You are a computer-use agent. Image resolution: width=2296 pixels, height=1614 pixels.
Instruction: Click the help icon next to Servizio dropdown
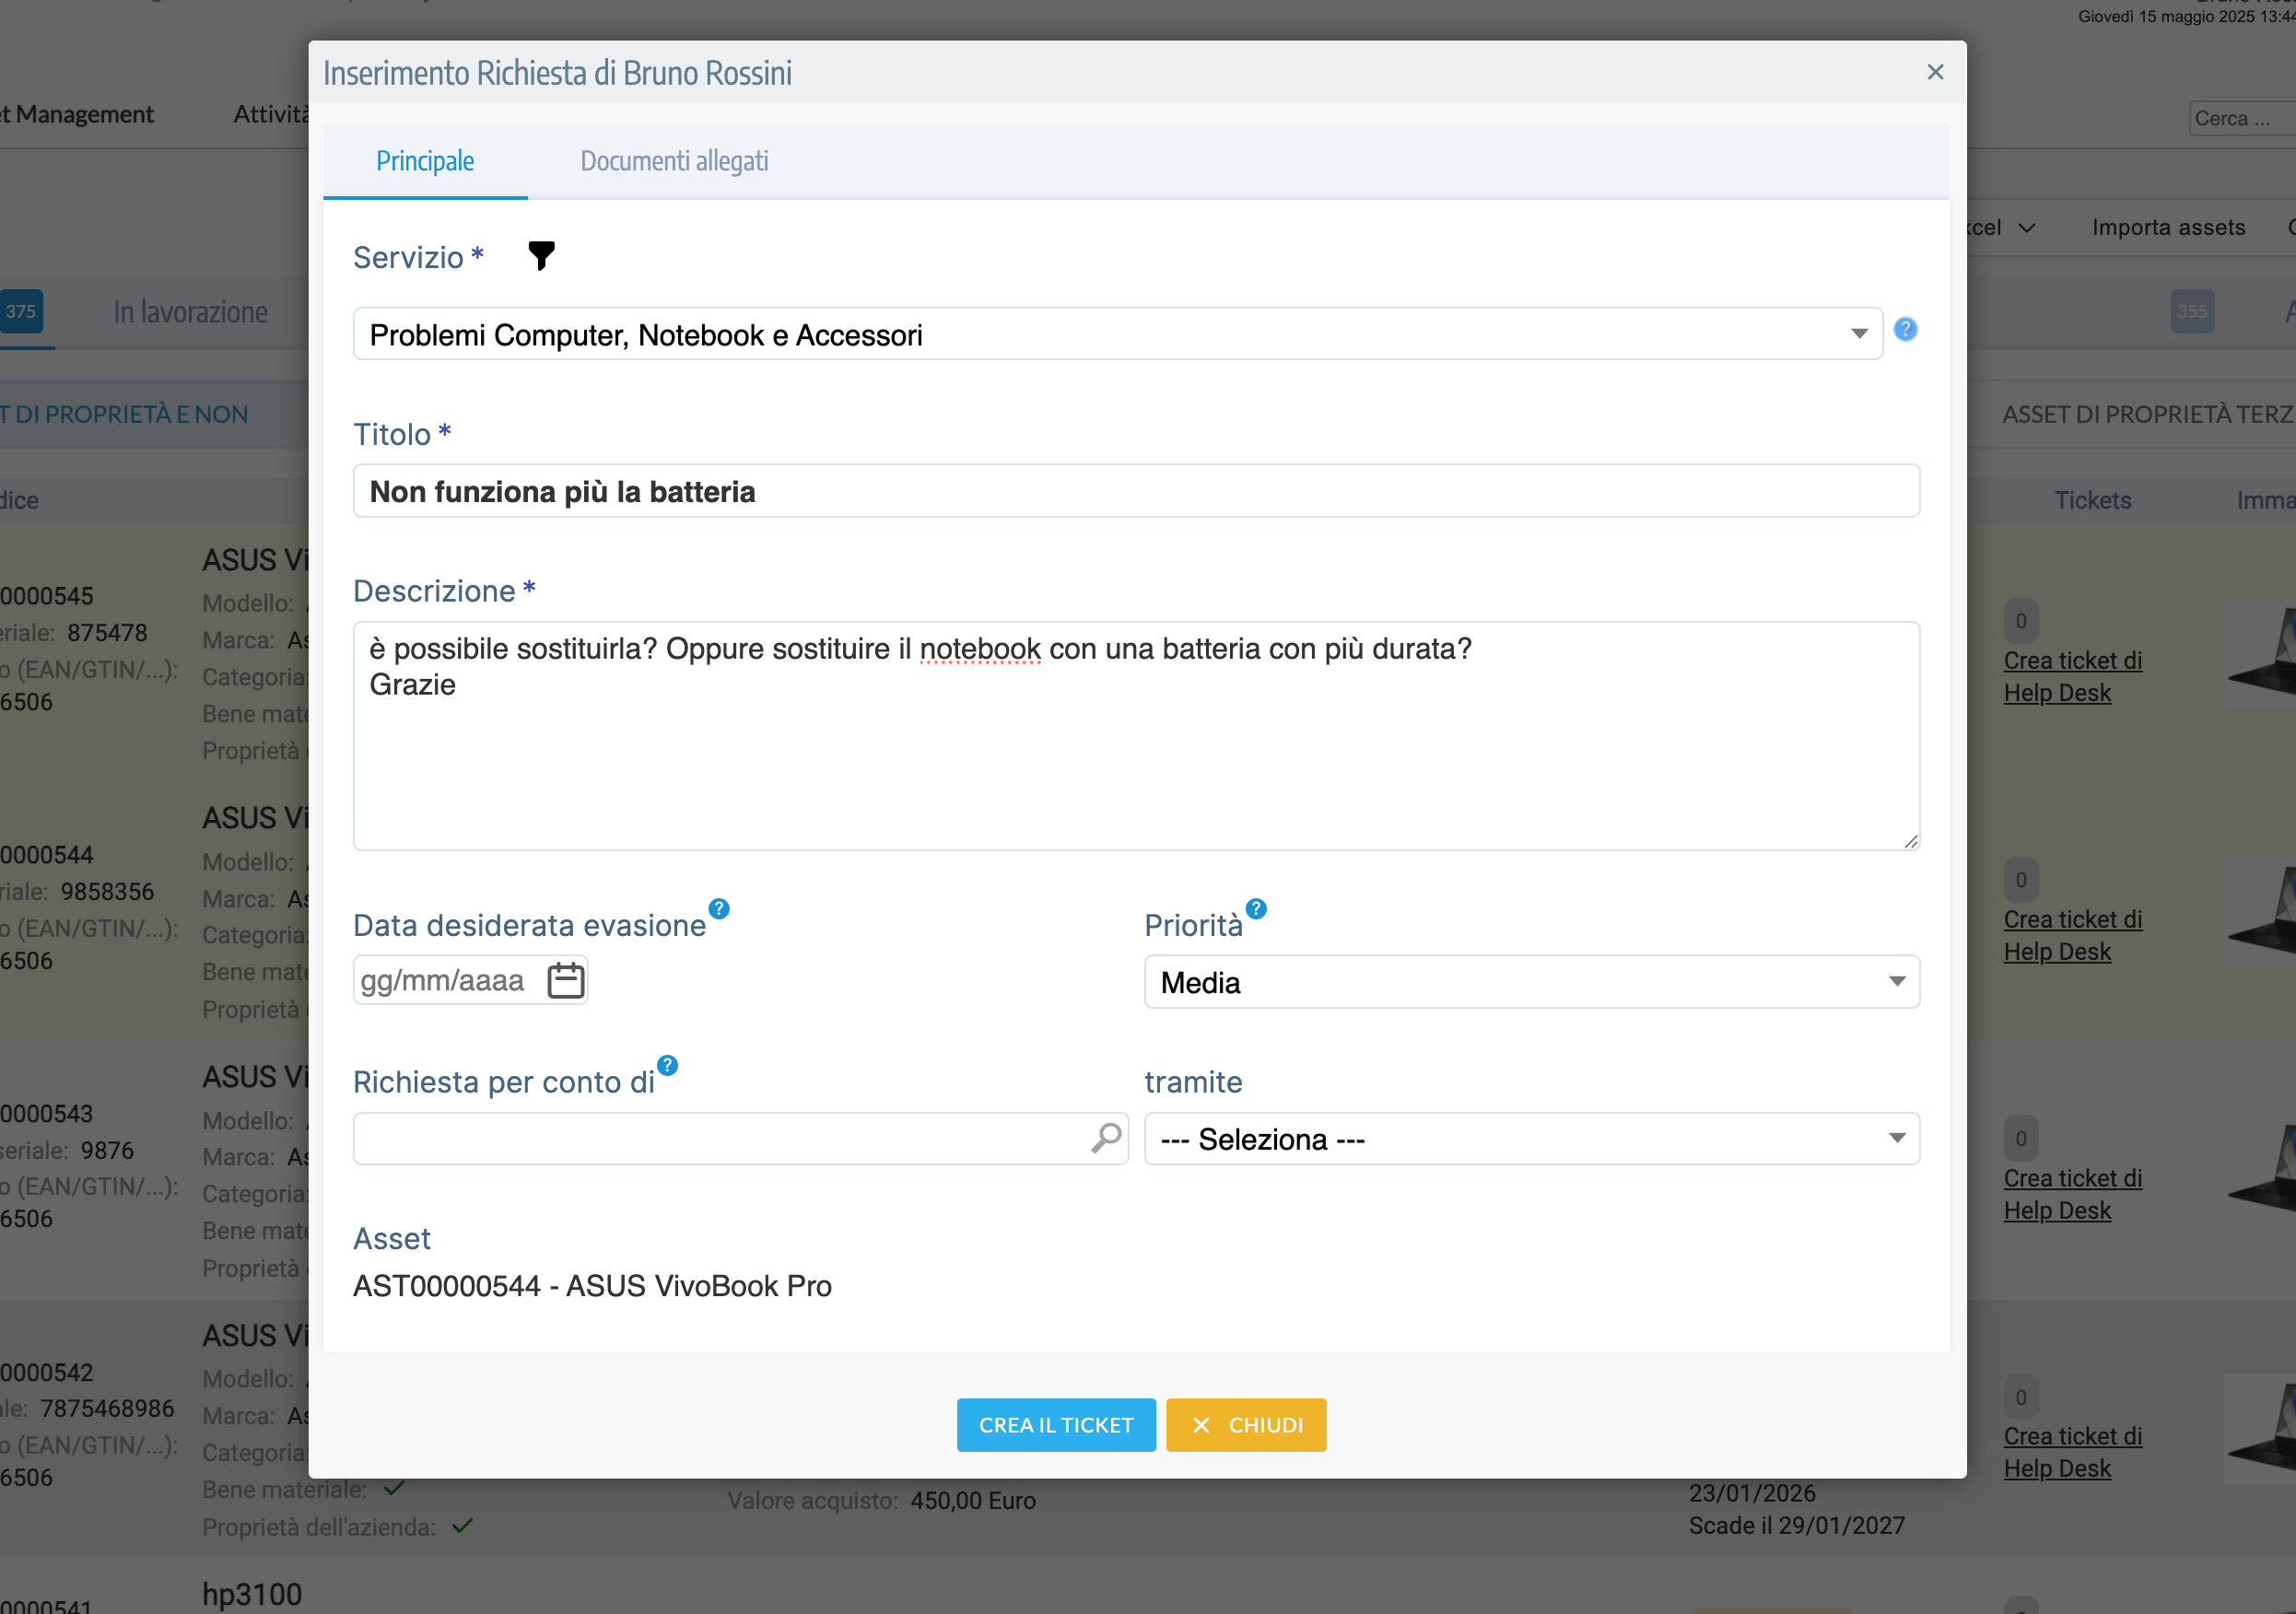(x=1905, y=329)
